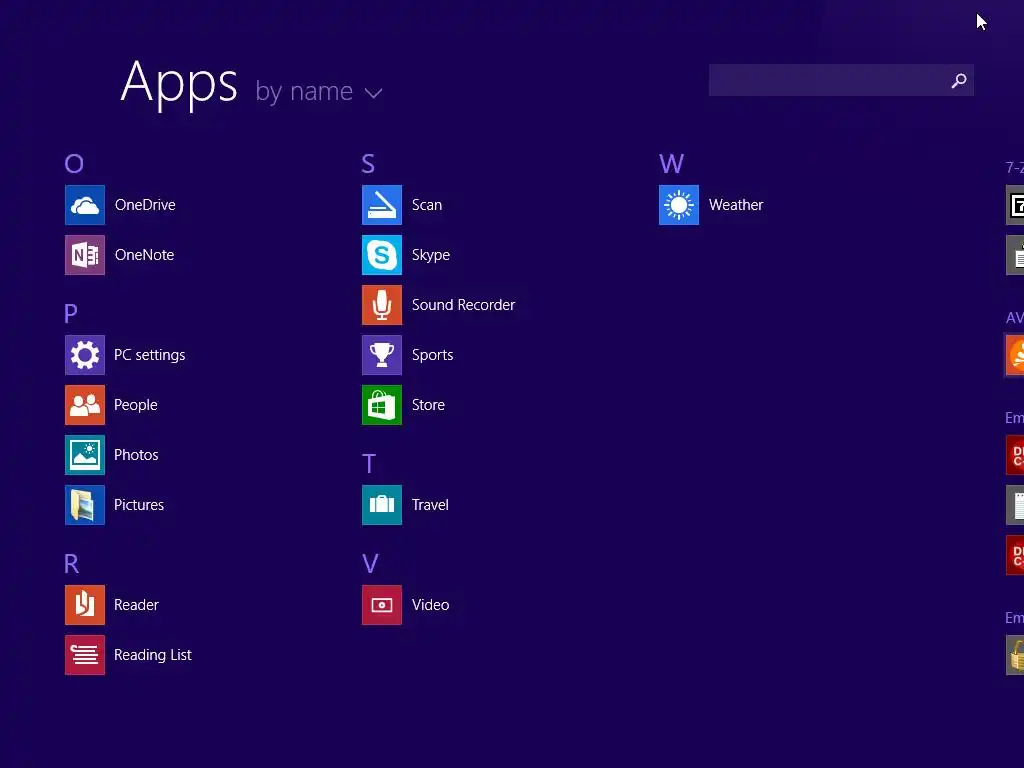
Task: Open the Pictures folder icon
Action: click(85, 505)
